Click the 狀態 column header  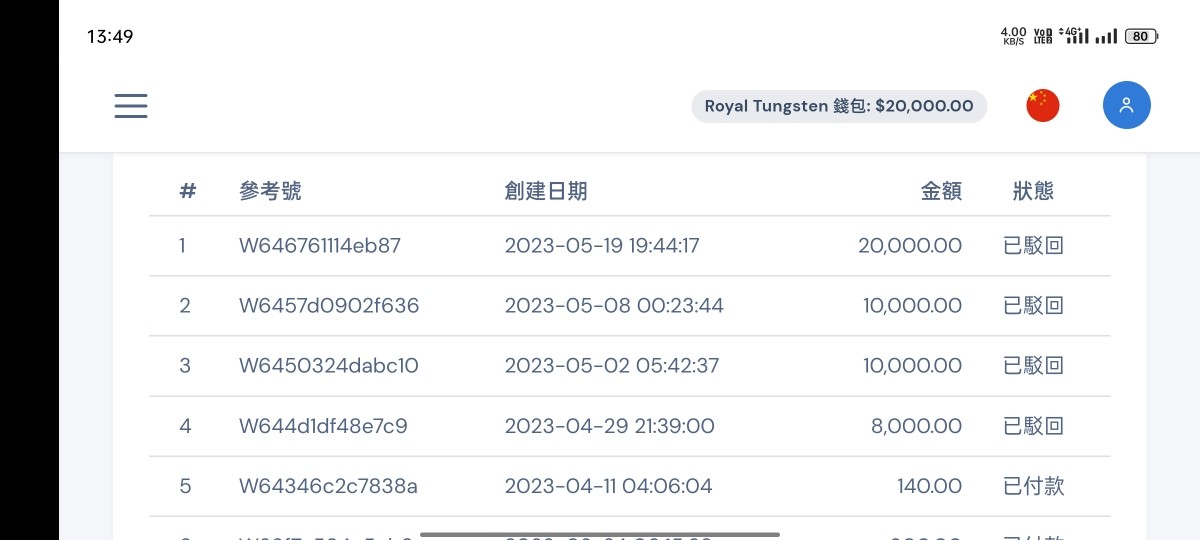click(x=1033, y=191)
